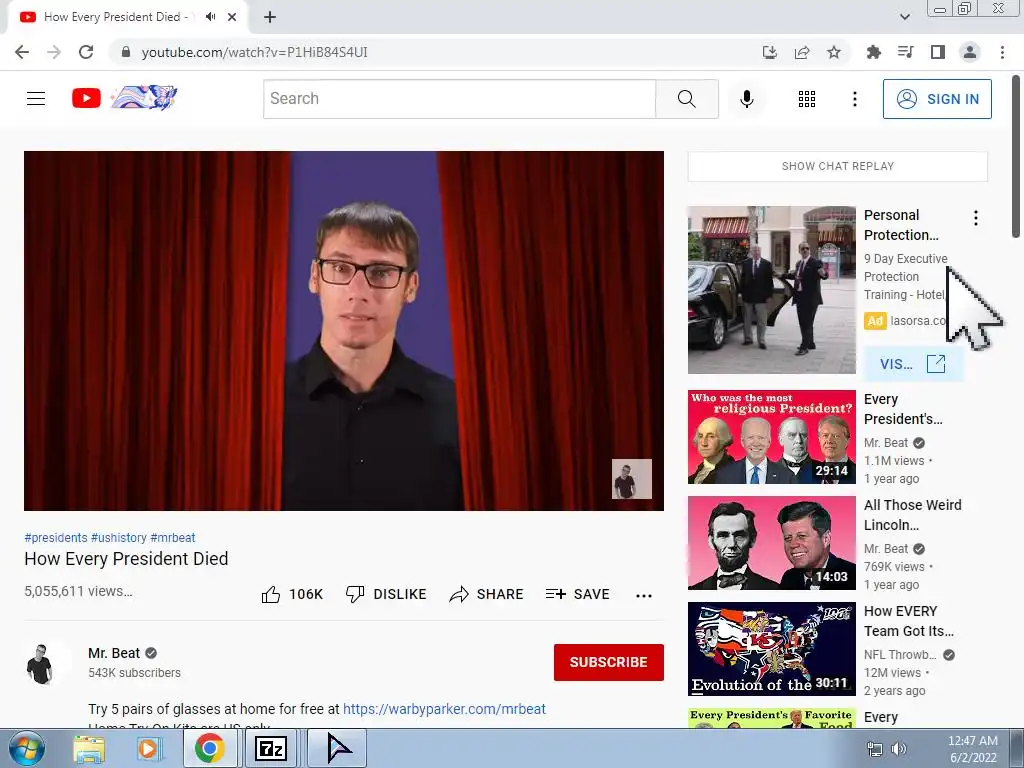Open most religious President video thumbnail

771,437
